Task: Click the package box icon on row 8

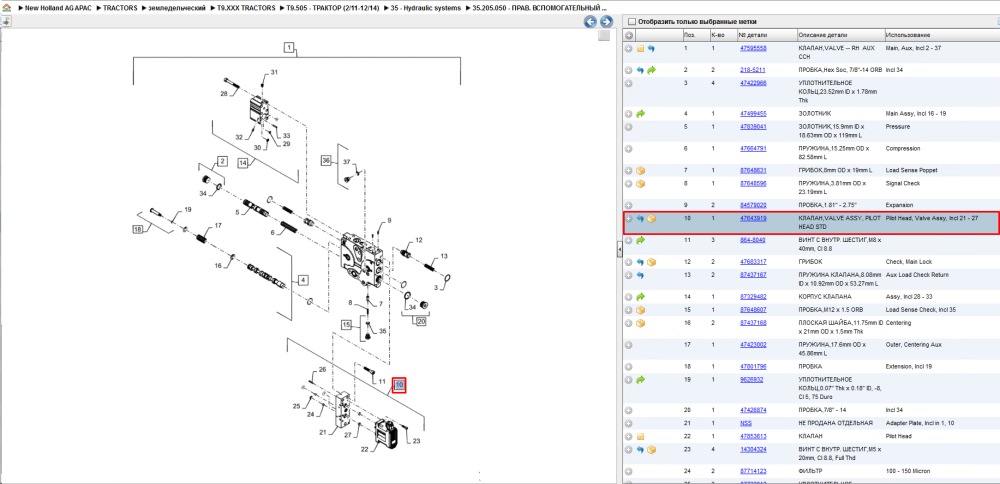Action: click(x=640, y=184)
